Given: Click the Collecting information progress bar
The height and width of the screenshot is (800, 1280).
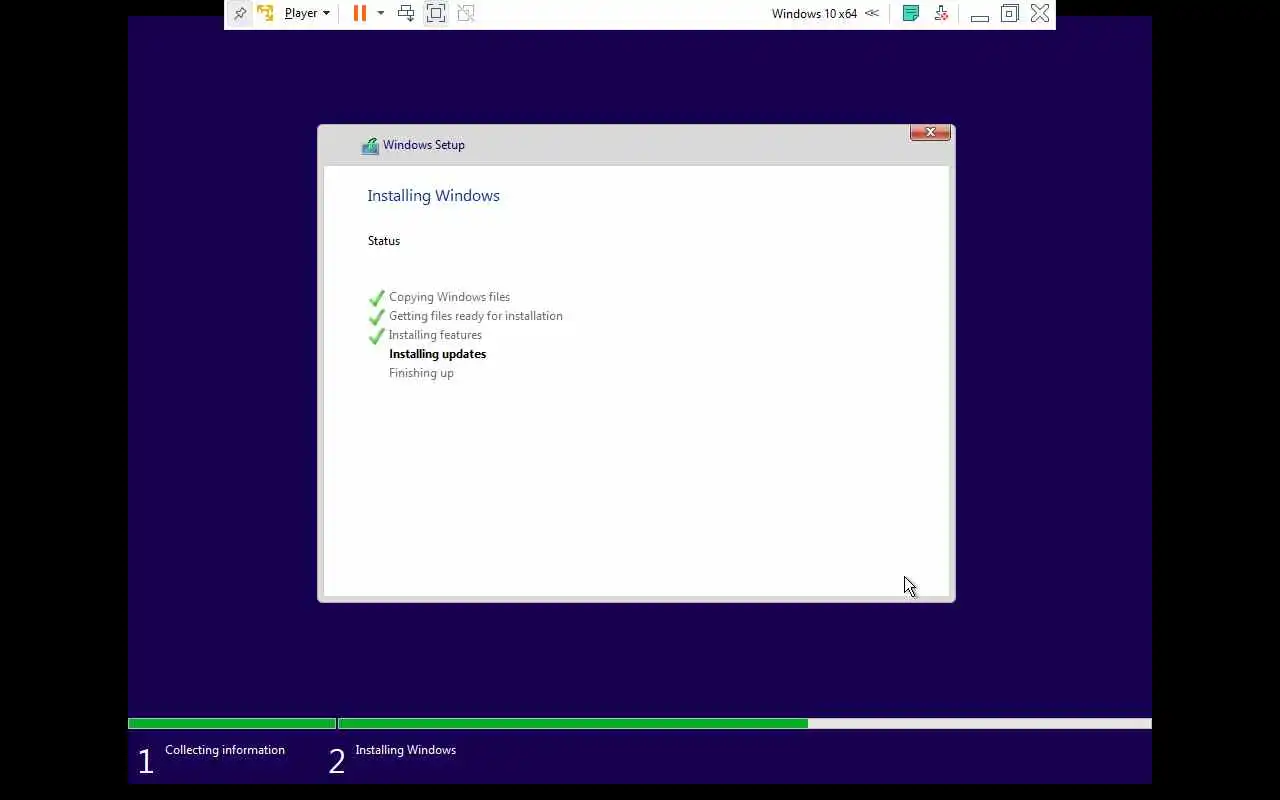Looking at the screenshot, I should pos(232,723).
